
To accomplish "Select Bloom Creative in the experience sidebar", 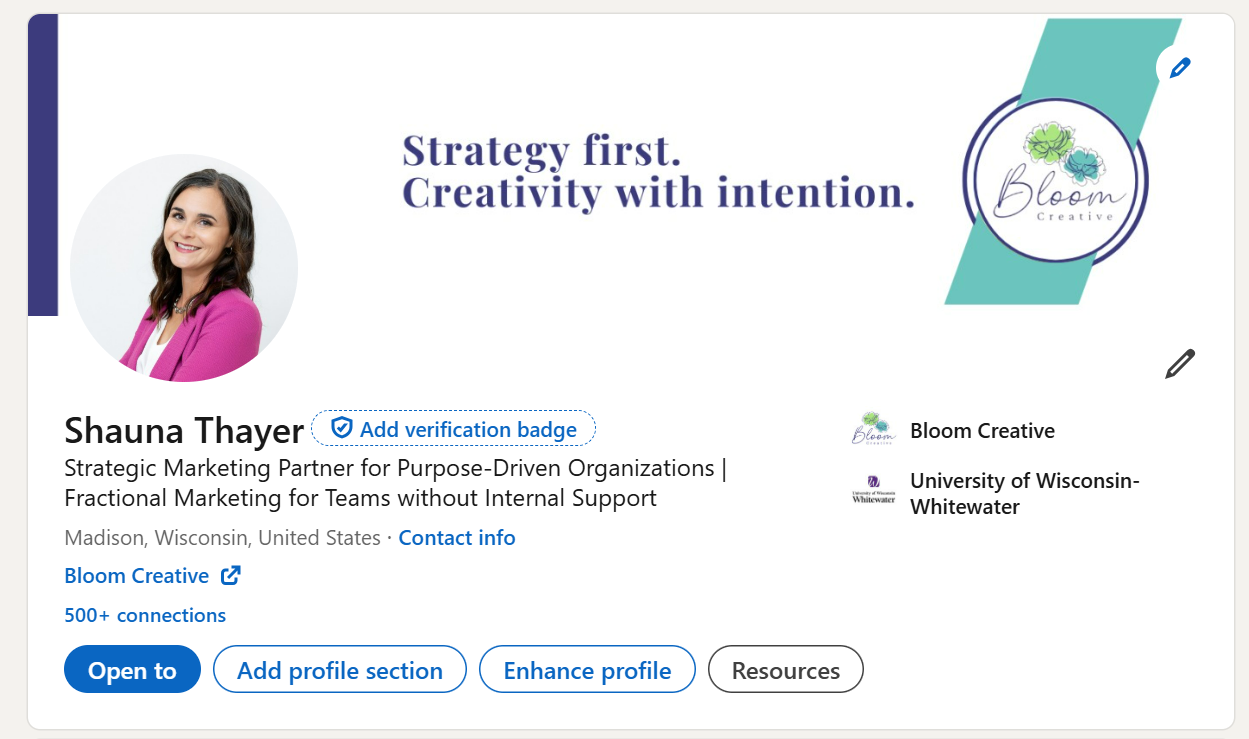I will (982, 430).
